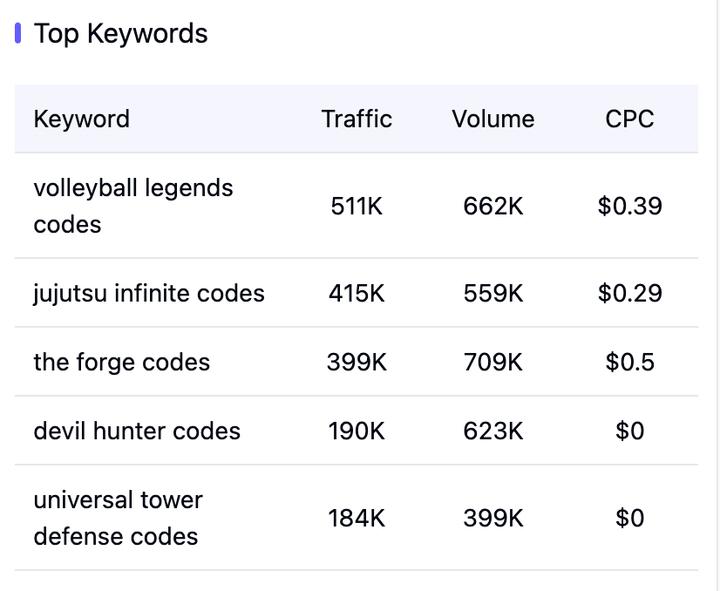Click the Volume column header

point(493,119)
